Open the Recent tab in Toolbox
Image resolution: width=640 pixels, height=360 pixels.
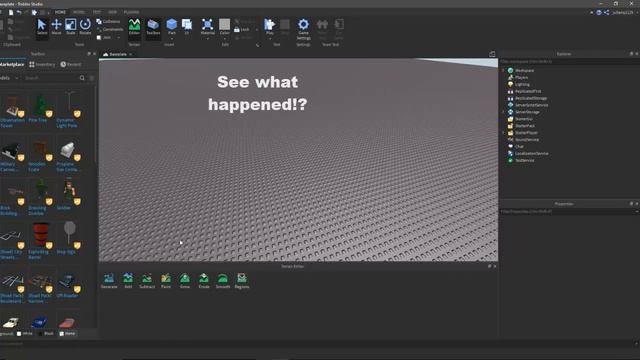coord(71,64)
